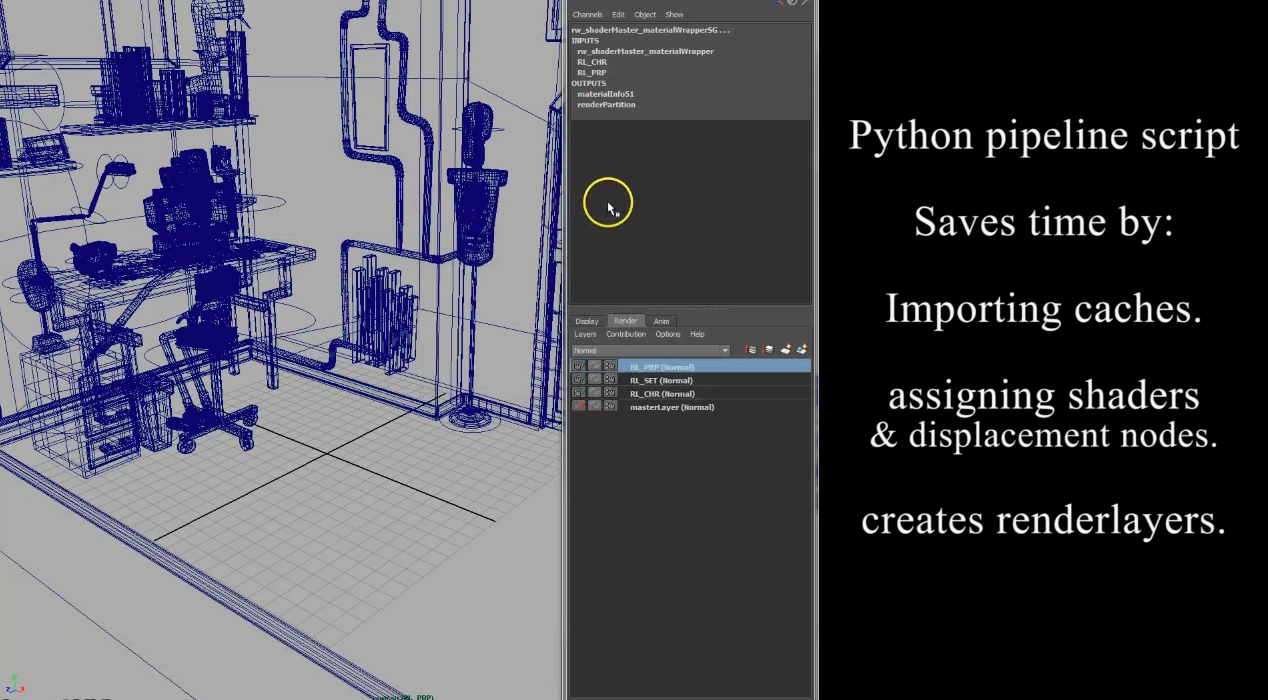Create render layer from selected objects
Image resolution: width=1268 pixels, height=700 pixels.
tap(802, 350)
